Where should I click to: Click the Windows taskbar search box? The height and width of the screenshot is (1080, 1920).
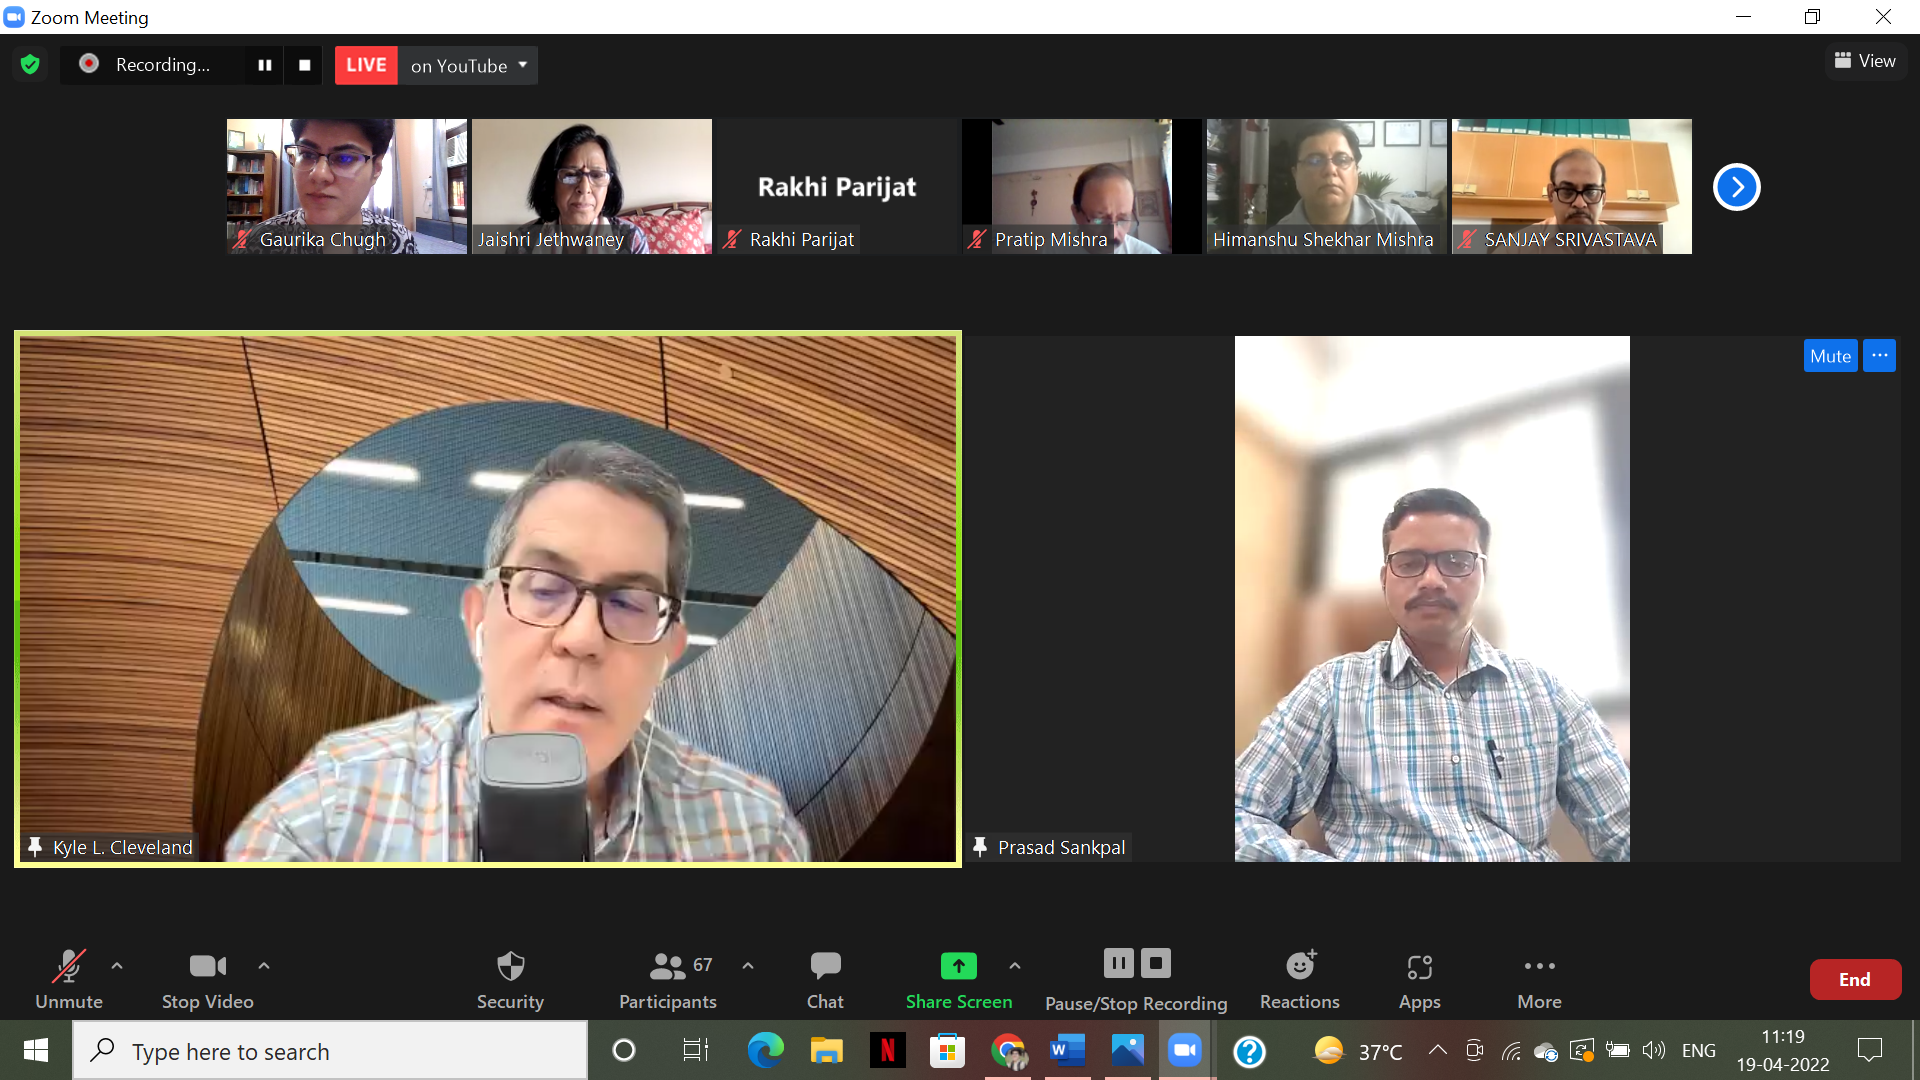(330, 1051)
